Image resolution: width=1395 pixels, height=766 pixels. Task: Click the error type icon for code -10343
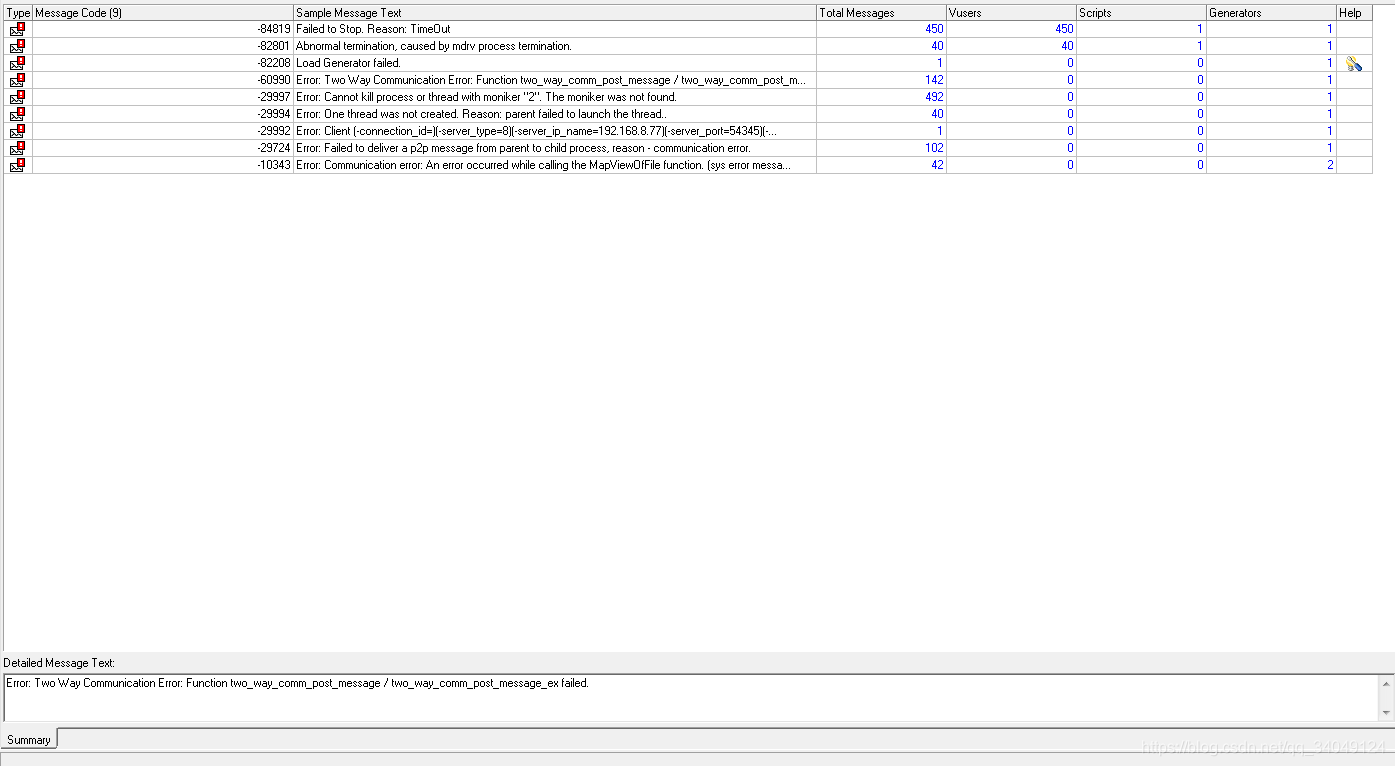click(17, 165)
